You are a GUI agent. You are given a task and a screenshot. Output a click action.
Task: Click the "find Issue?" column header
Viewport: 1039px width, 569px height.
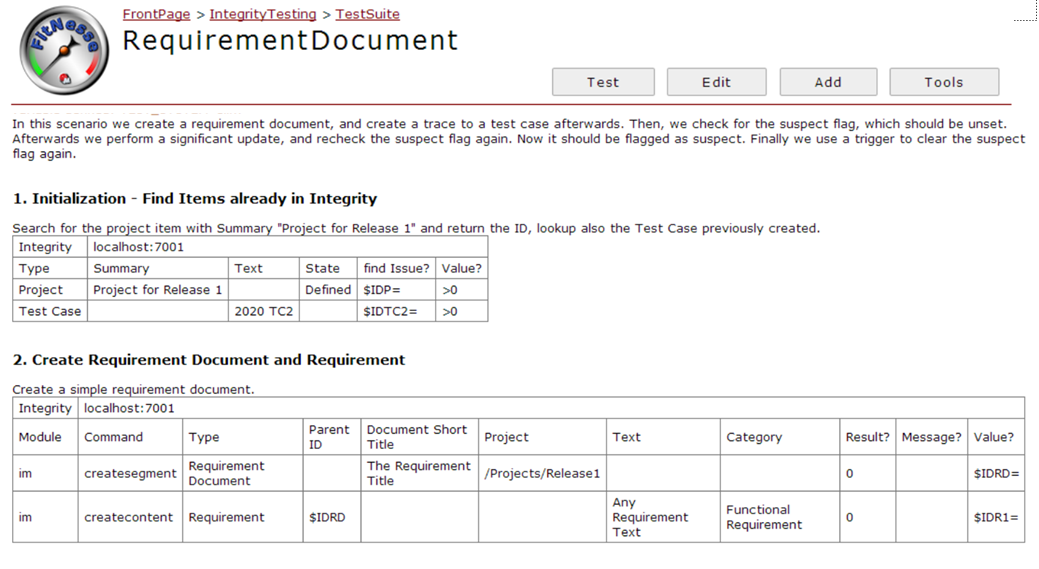coord(396,268)
